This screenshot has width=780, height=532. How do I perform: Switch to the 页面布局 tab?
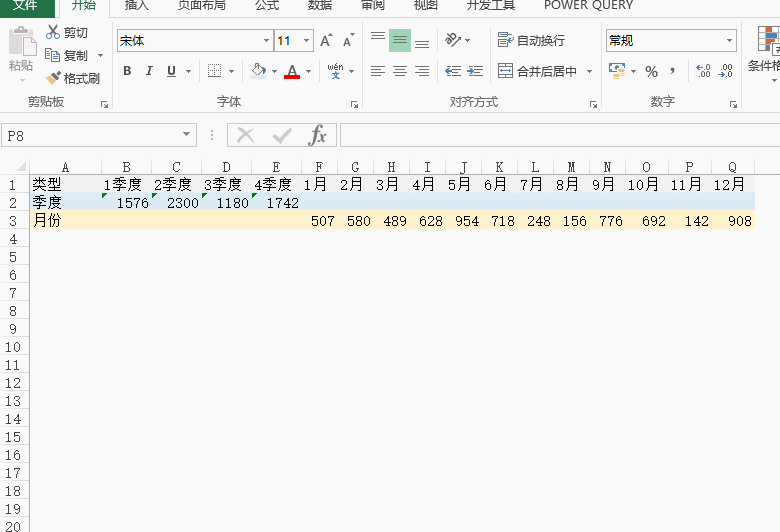pyautogui.click(x=201, y=5)
